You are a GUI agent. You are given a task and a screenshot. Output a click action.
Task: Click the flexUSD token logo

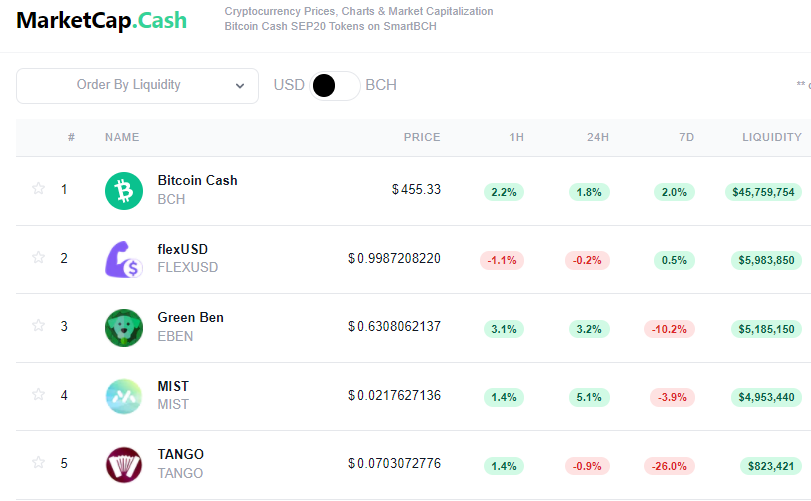(x=124, y=259)
